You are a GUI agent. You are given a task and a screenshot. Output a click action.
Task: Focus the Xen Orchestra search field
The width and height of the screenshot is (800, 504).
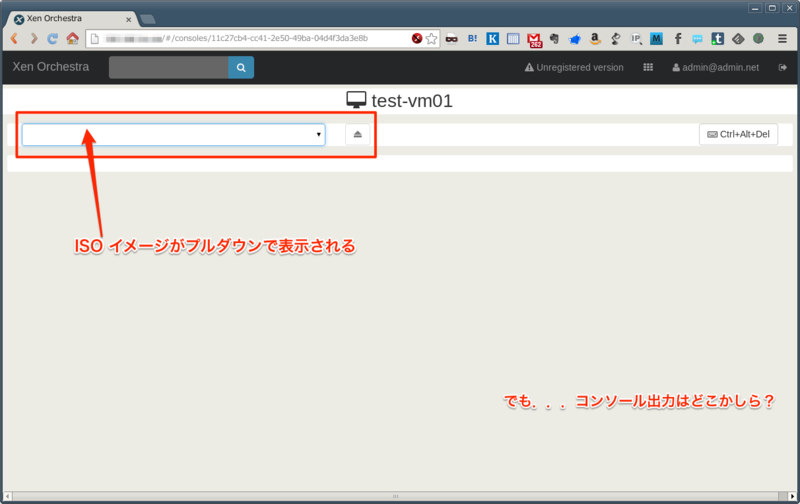169,67
